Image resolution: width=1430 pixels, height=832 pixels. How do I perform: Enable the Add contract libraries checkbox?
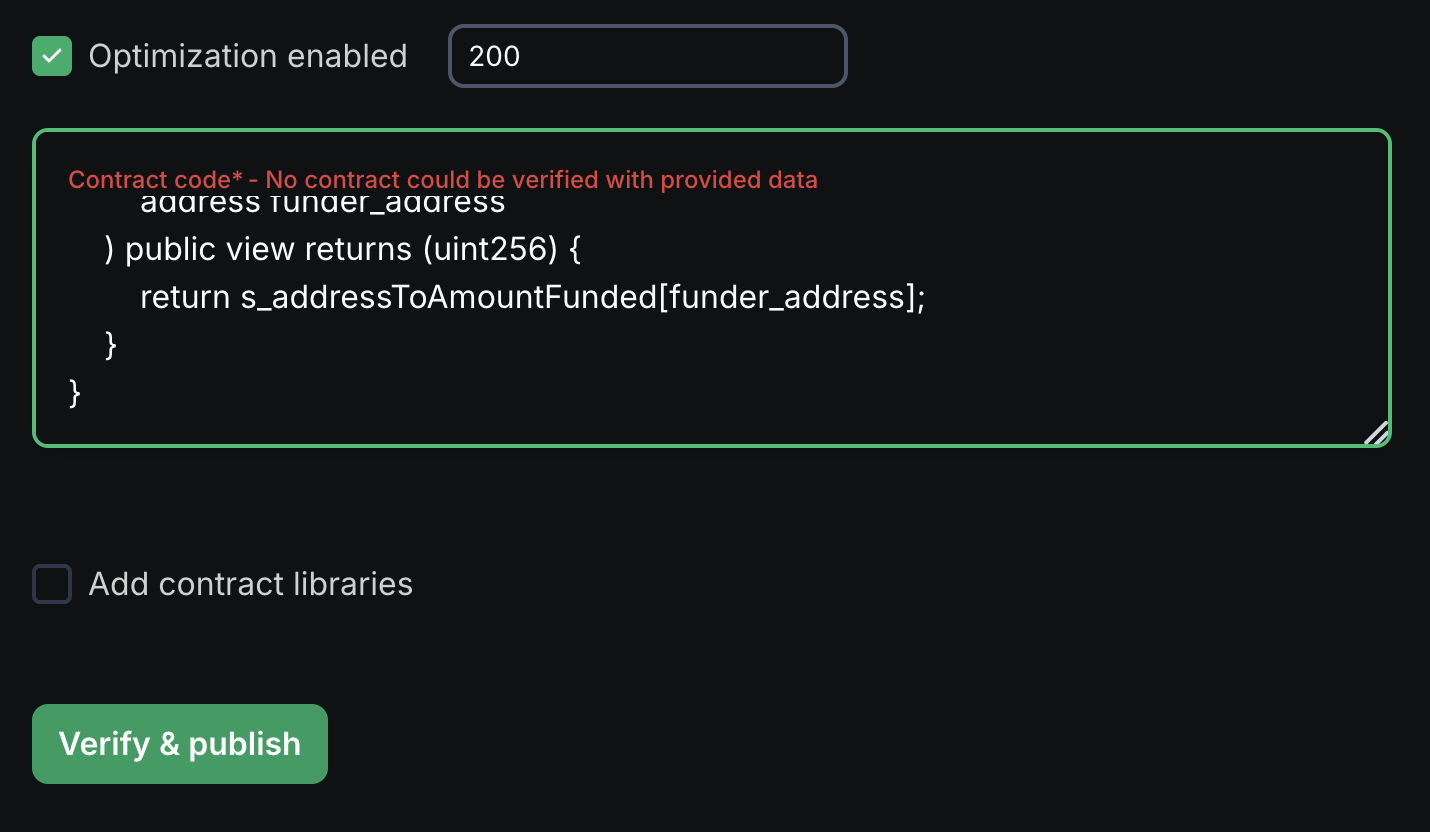point(52,584)
